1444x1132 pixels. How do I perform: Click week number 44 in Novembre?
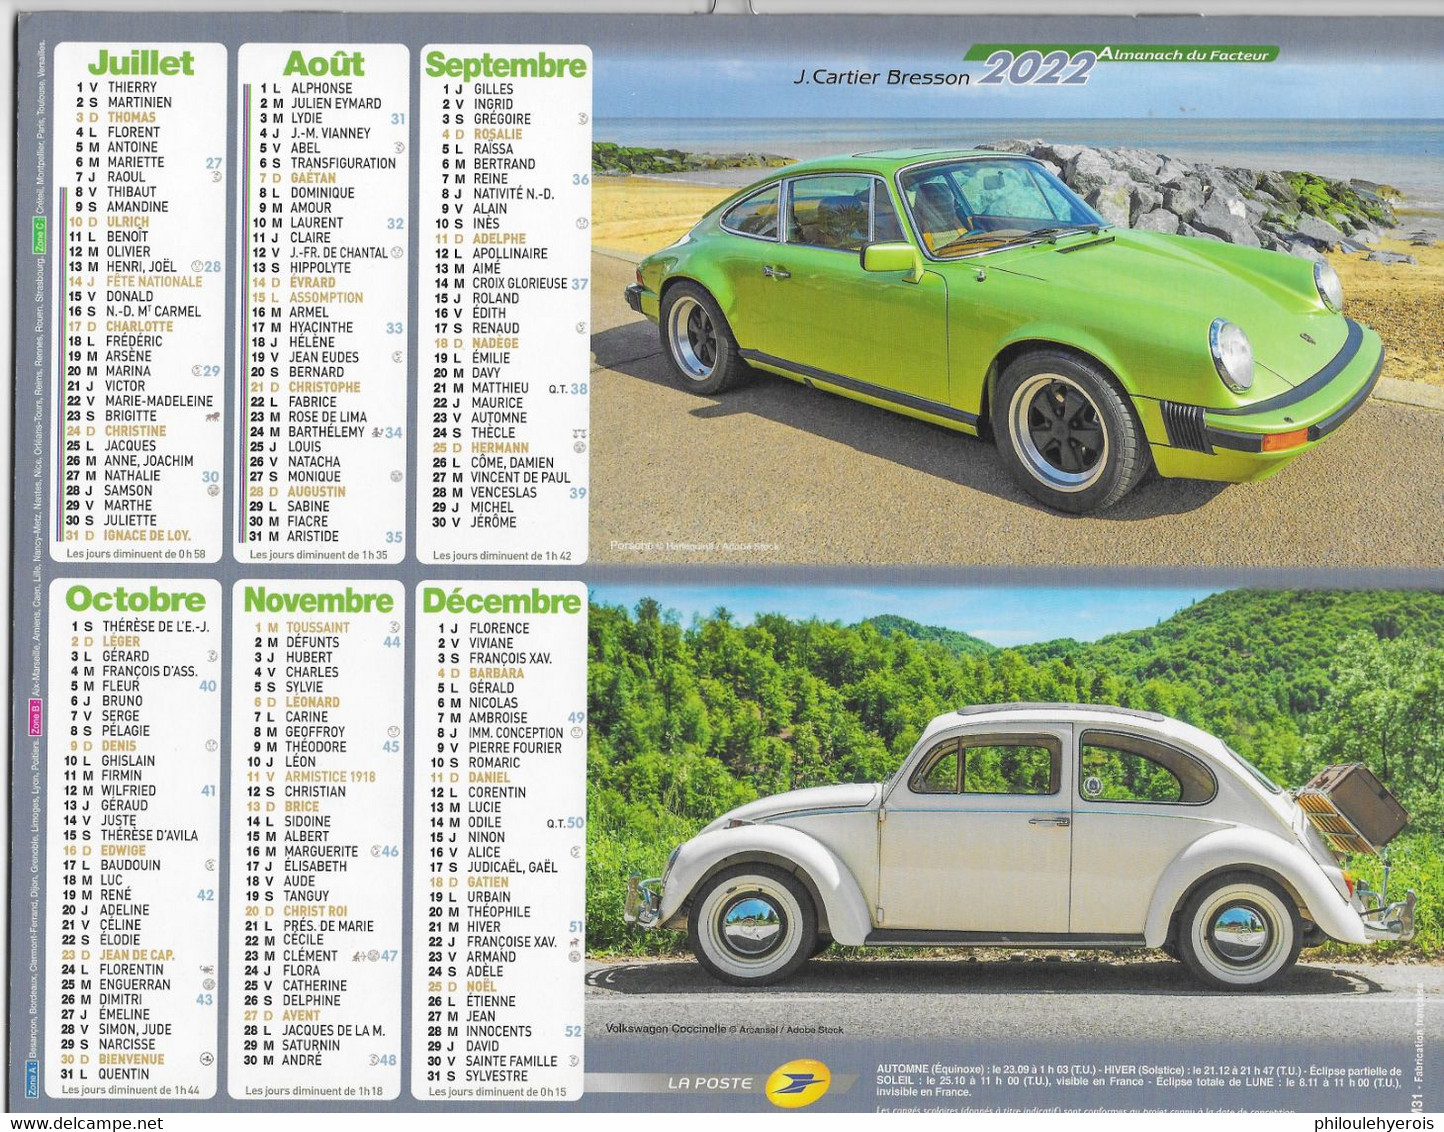click(x=392, y=642)
